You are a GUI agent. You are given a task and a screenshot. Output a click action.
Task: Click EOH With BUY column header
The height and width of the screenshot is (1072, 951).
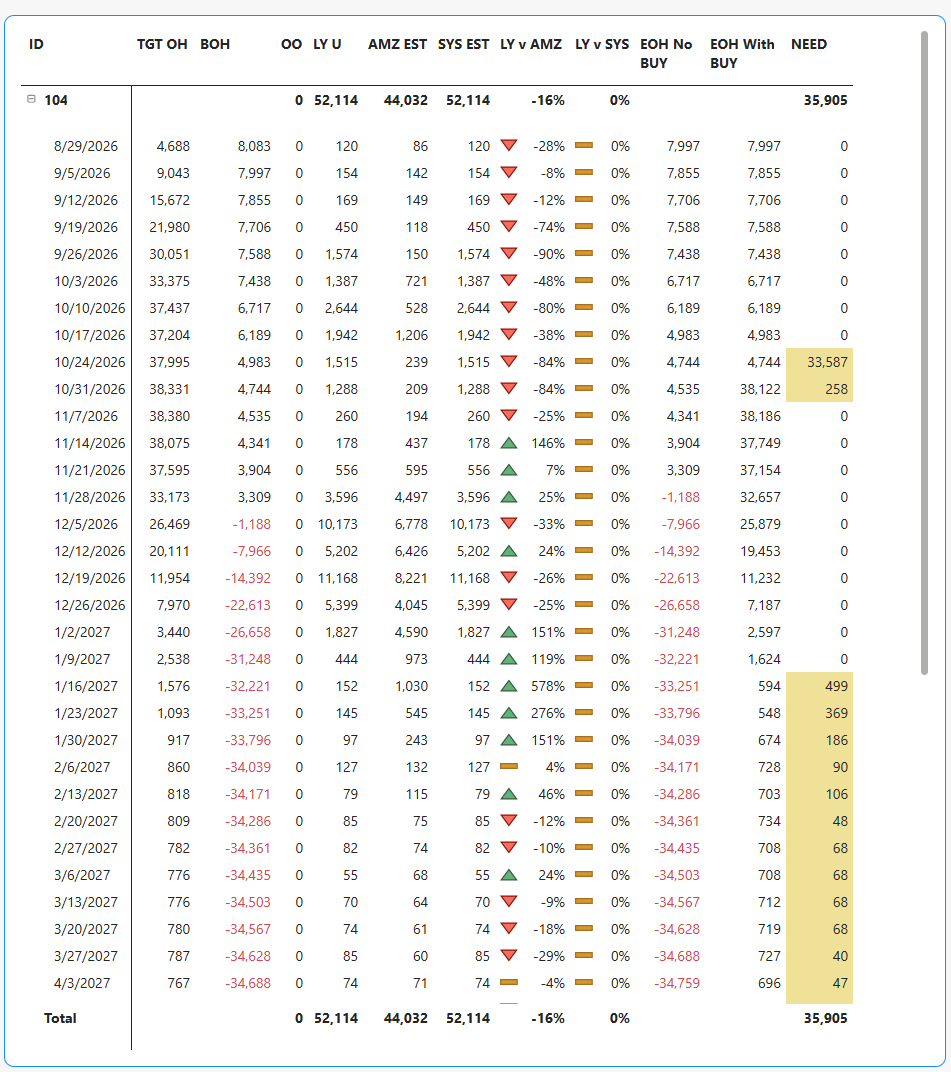(x=742, y=53)
